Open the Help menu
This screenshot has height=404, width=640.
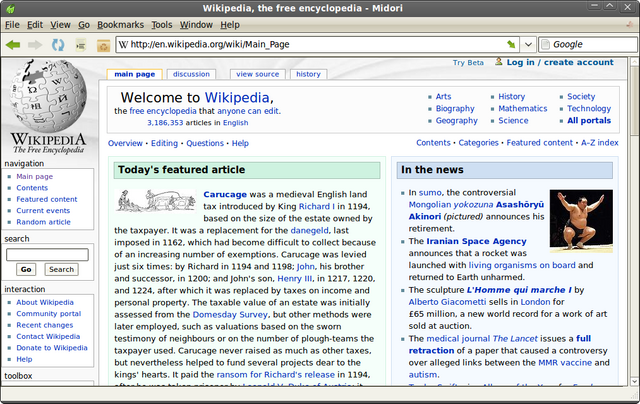pos(230,25)
